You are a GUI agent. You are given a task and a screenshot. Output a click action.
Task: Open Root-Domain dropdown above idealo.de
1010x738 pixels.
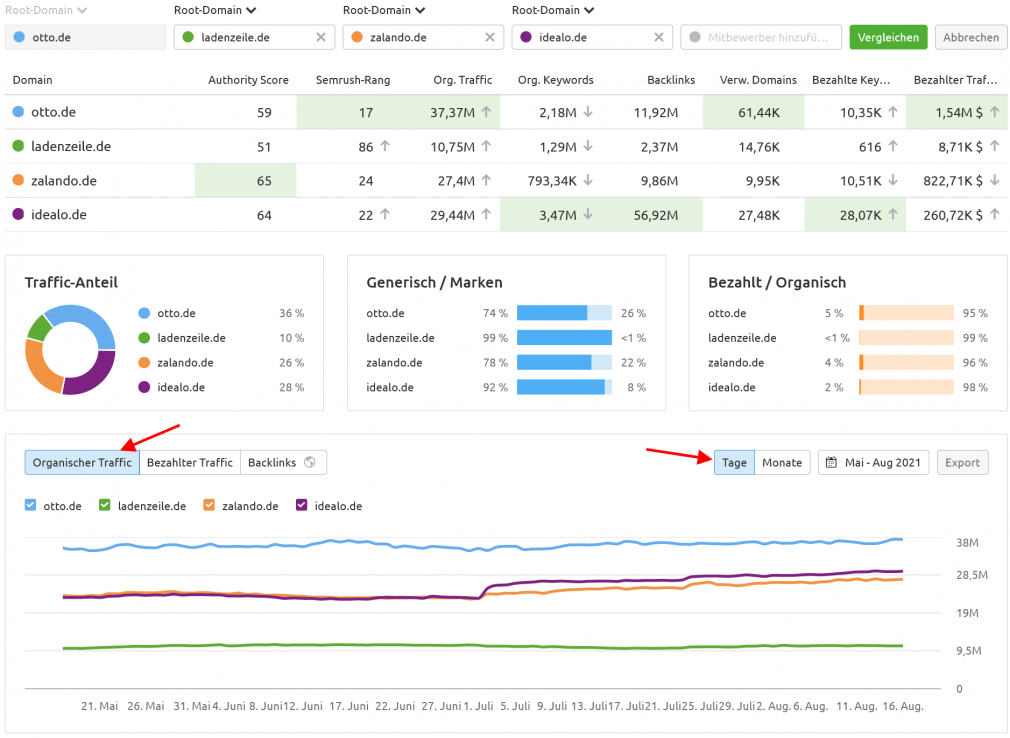point(553,10)
